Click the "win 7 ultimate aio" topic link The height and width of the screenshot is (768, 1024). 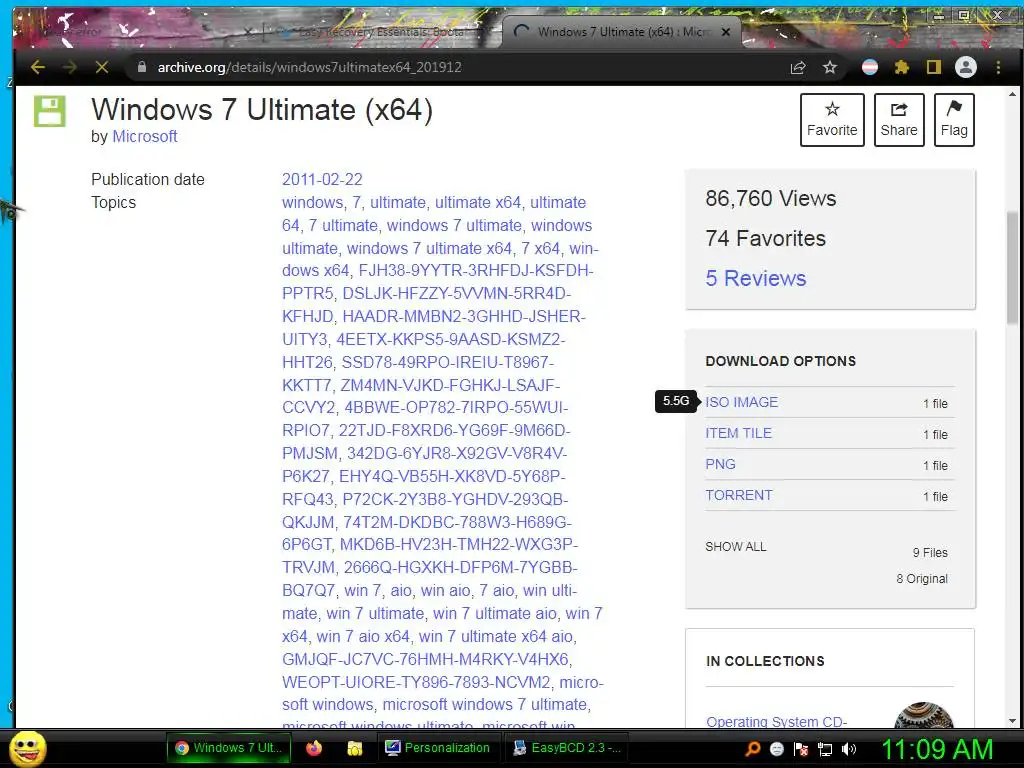[x=494, y=613]
